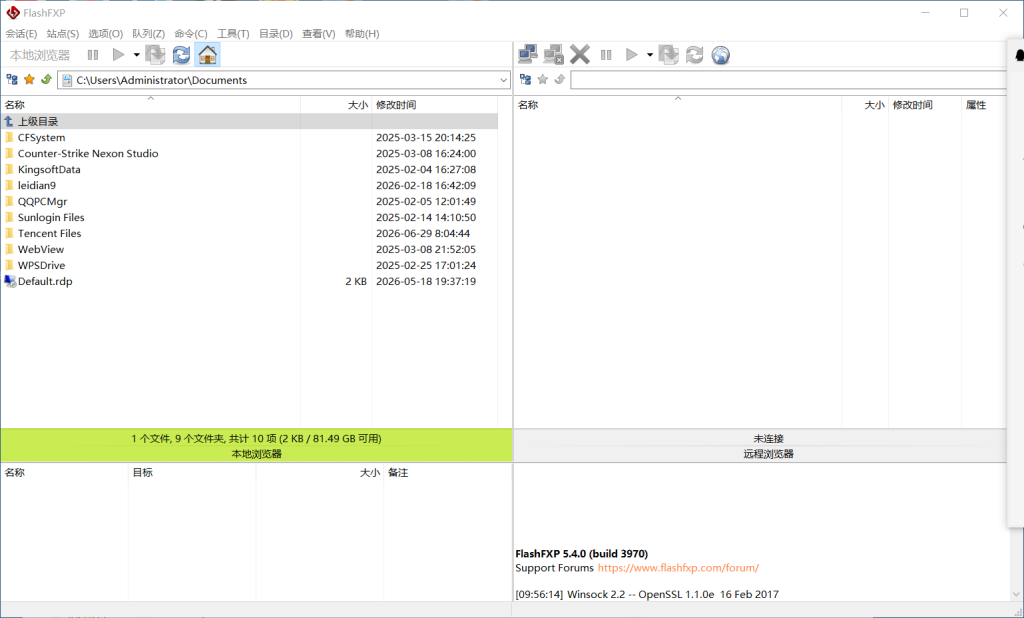Select the Default.rdp file

click(x=249, y=282)
